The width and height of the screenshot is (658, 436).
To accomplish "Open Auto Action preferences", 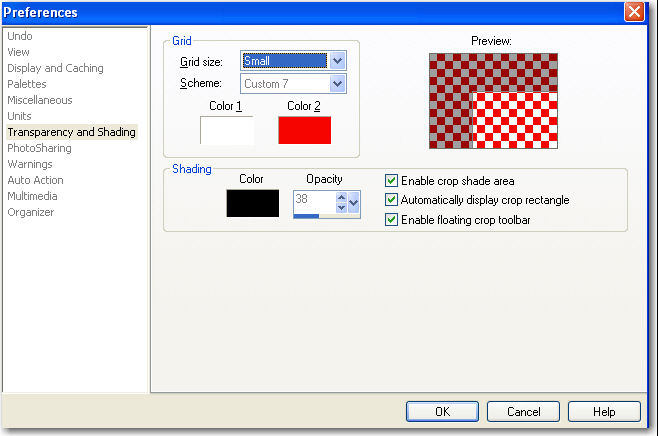I will click(36, 180).
